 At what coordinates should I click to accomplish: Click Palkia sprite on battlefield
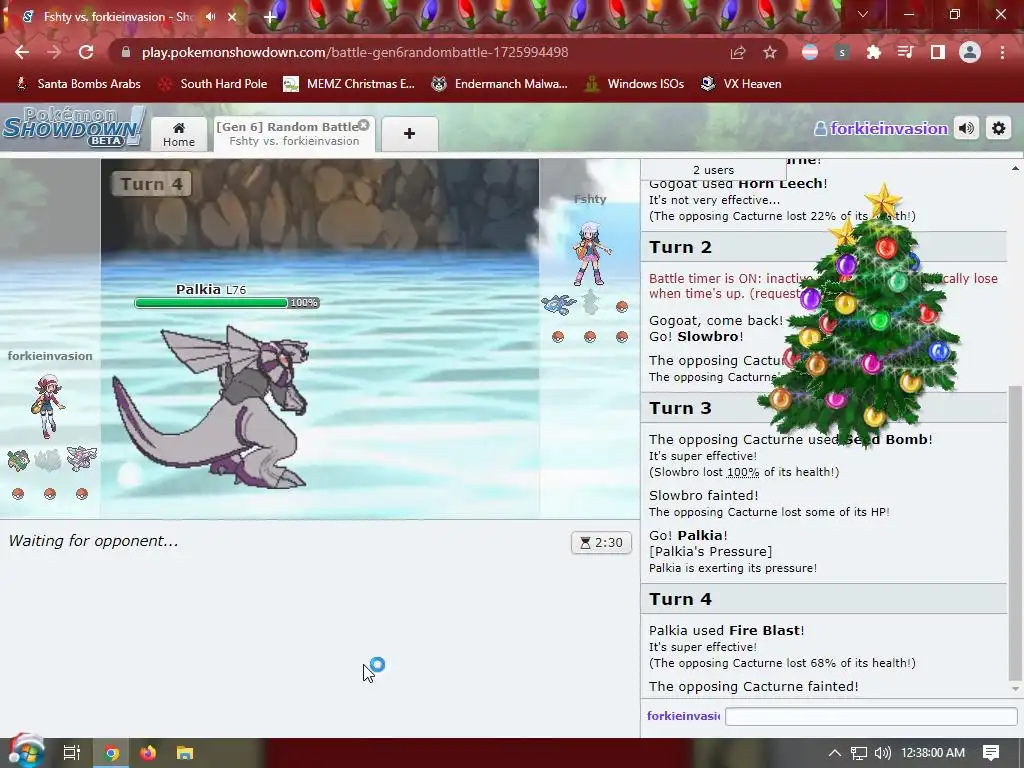pos(211,406)
